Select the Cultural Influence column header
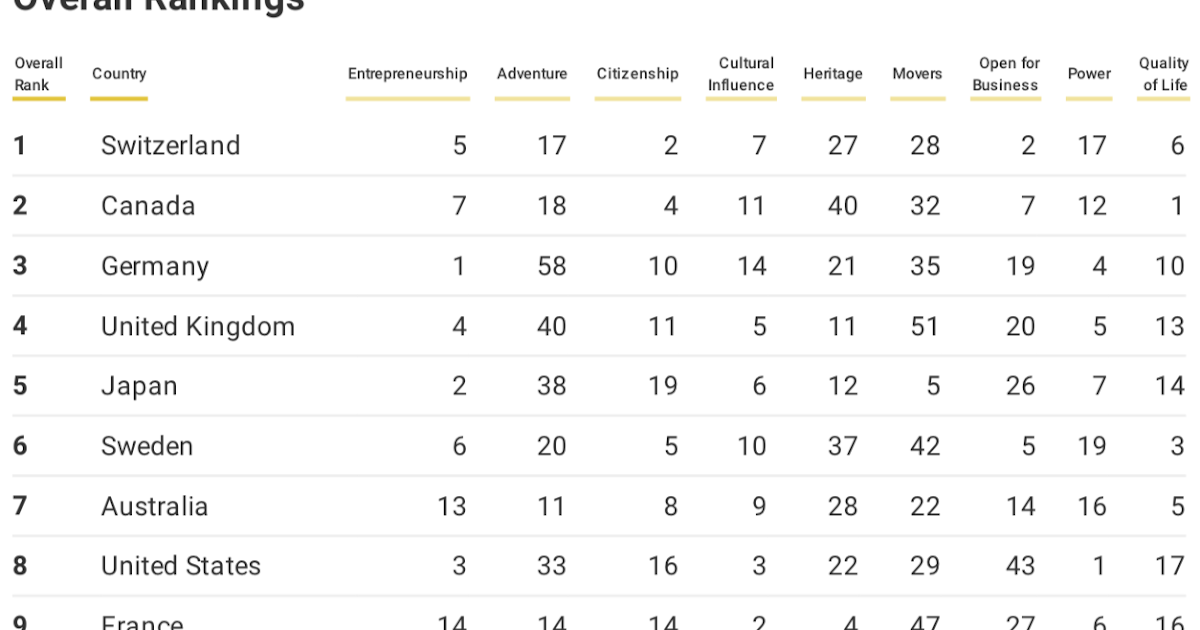The height and width of the screenshot is (630, 1200). (x=741, y=74)
